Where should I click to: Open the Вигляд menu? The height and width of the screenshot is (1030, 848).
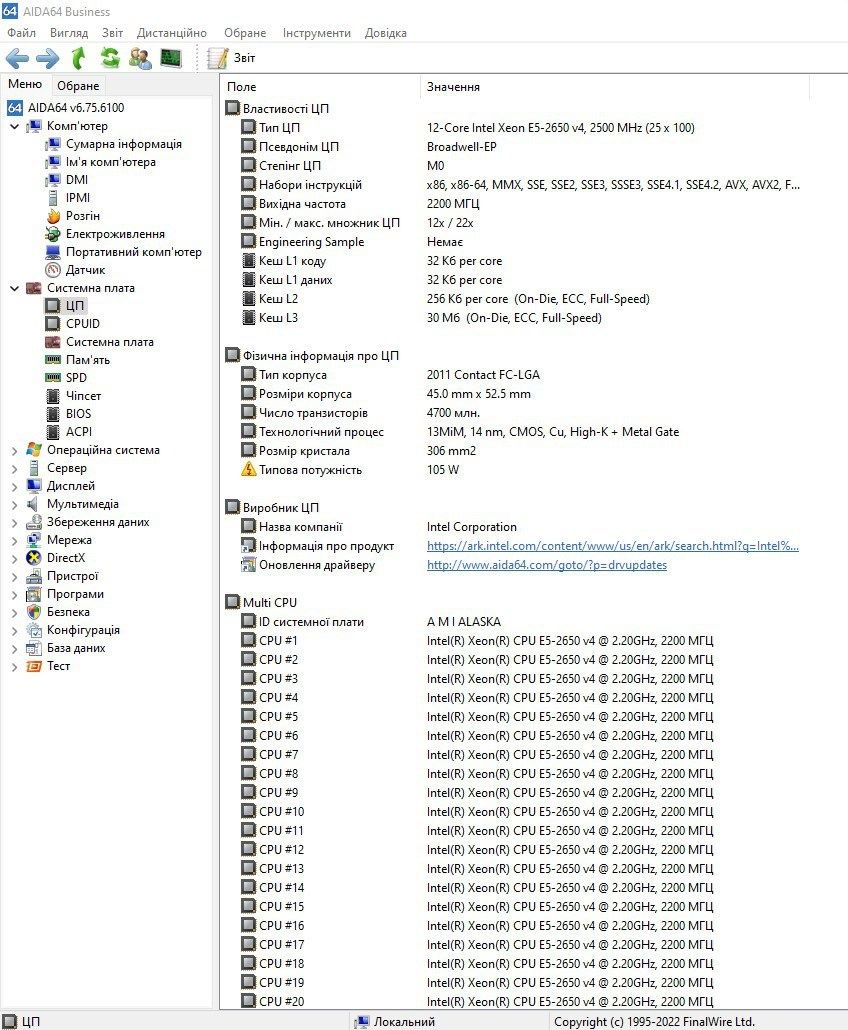click(x=69, y=33)
